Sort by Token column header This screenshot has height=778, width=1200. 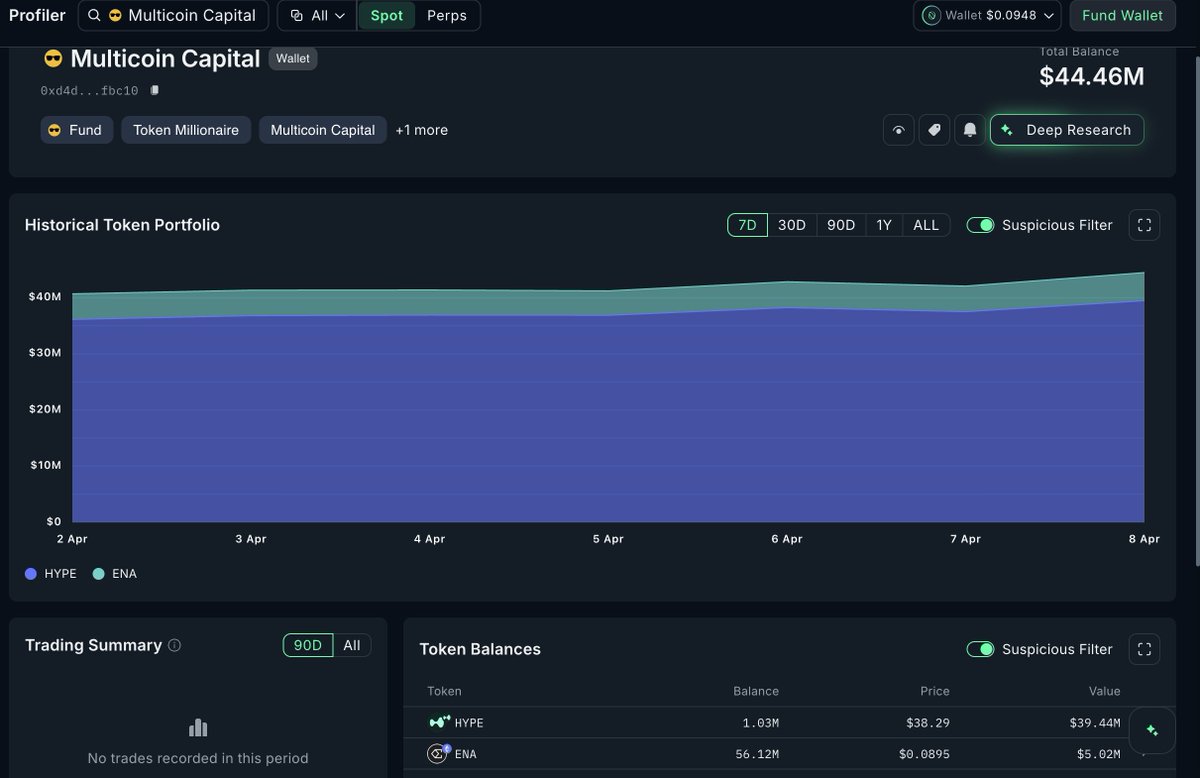444,691
